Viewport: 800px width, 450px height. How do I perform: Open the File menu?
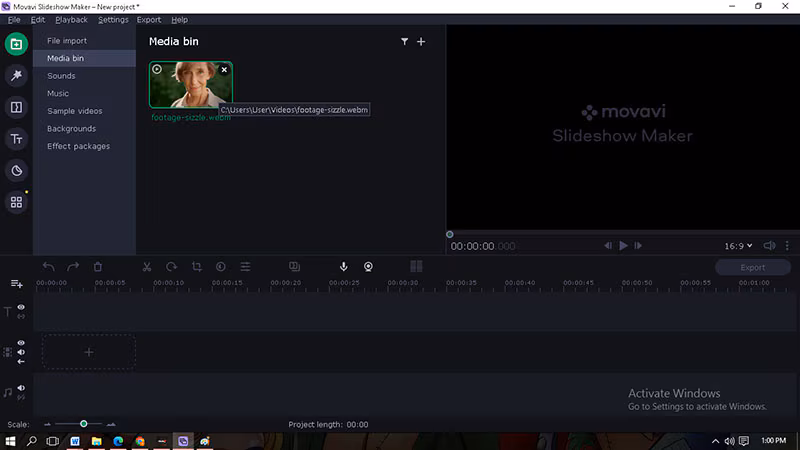coord(14,20)
